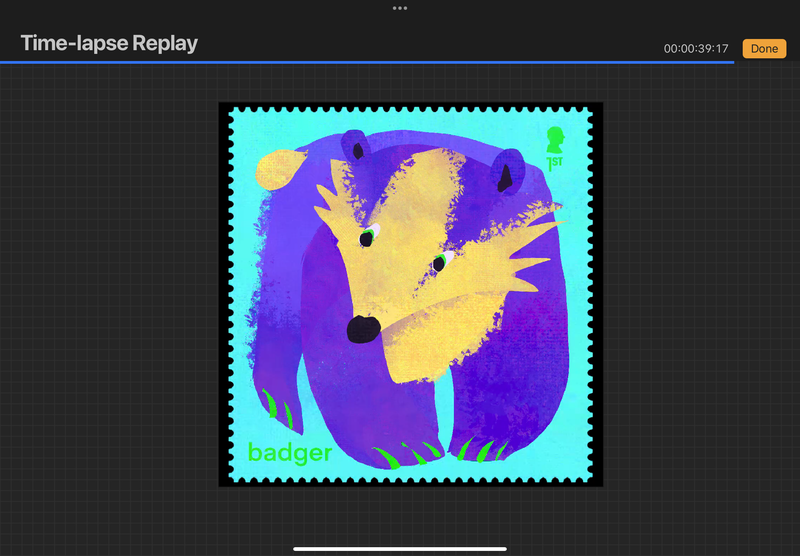Click the 00:00:39:17 replay timestamp

click(x=696, y=49)
